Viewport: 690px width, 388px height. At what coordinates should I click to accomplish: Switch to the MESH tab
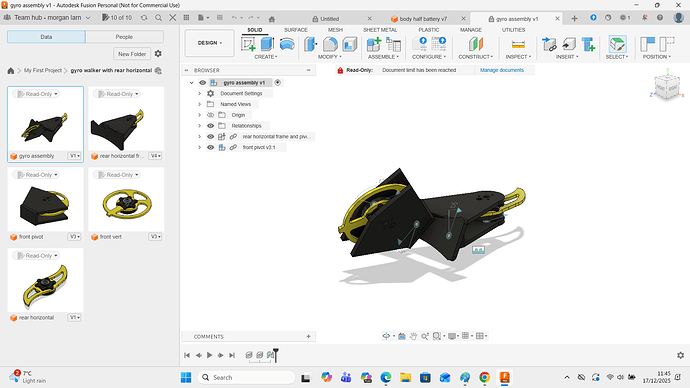point(335,30)
